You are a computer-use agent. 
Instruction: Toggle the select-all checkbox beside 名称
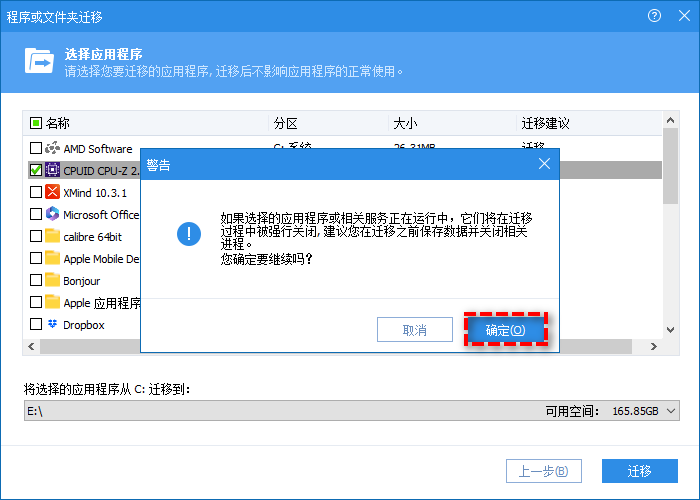36,123
